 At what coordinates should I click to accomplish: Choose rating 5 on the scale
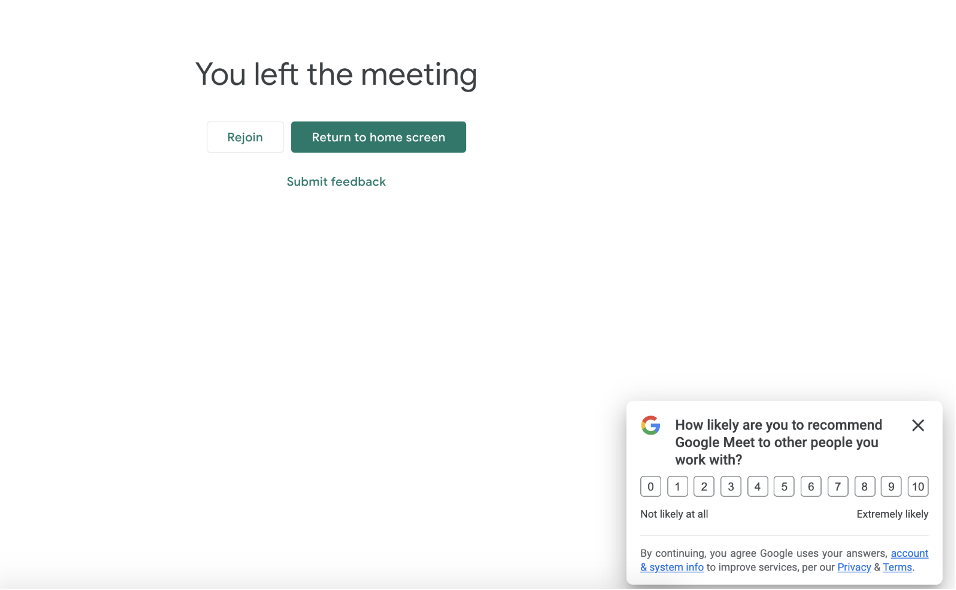[x=784, y=487]
